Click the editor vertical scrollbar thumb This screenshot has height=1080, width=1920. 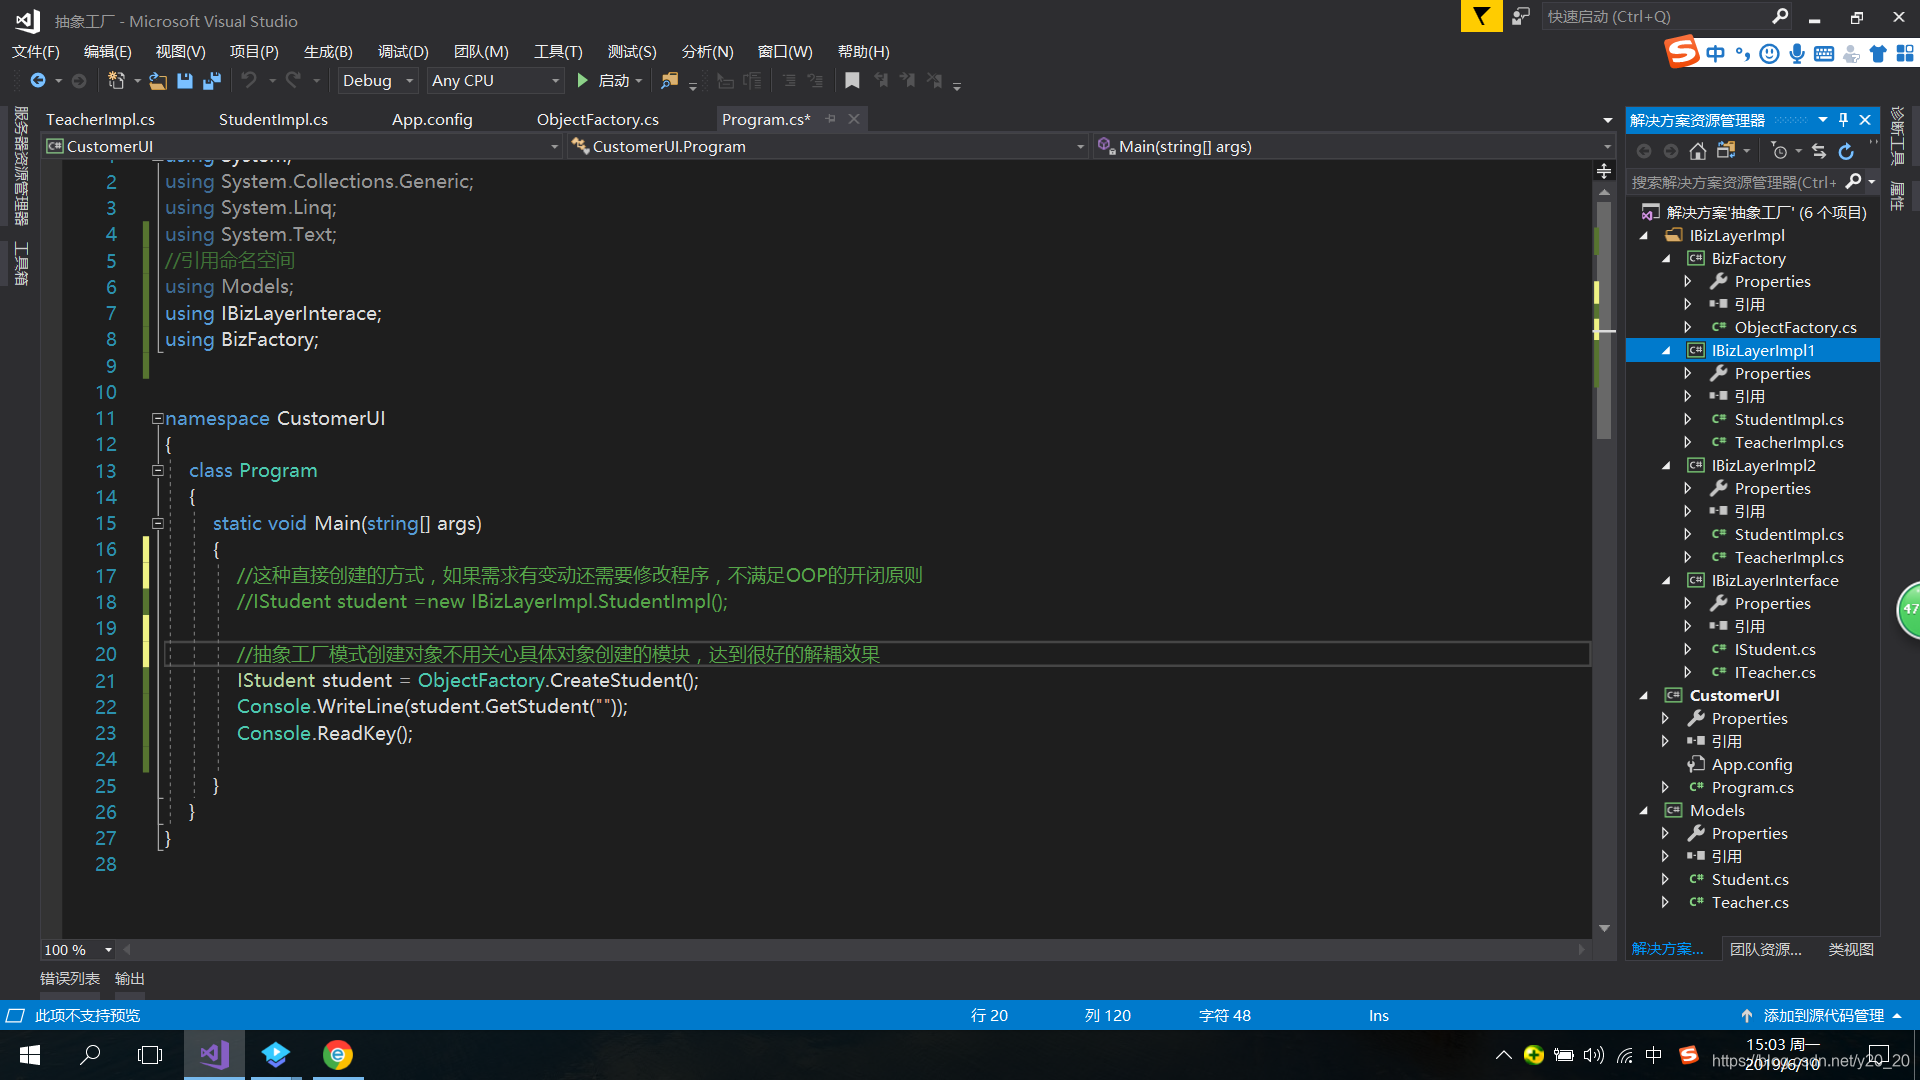pyautogui.click(x=1604, y=320)
